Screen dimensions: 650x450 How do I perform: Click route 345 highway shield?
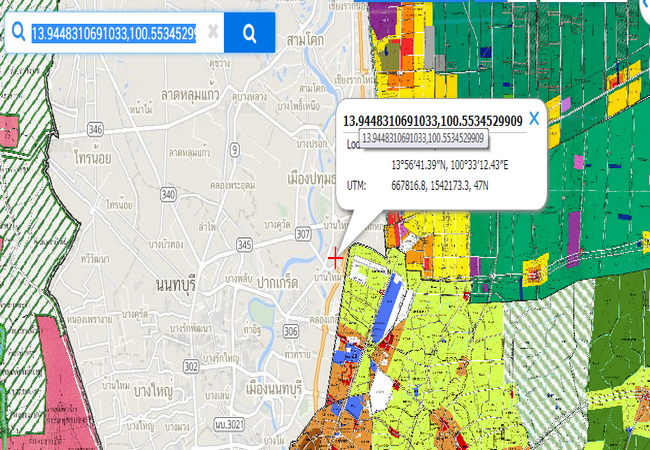click(244, 245)
